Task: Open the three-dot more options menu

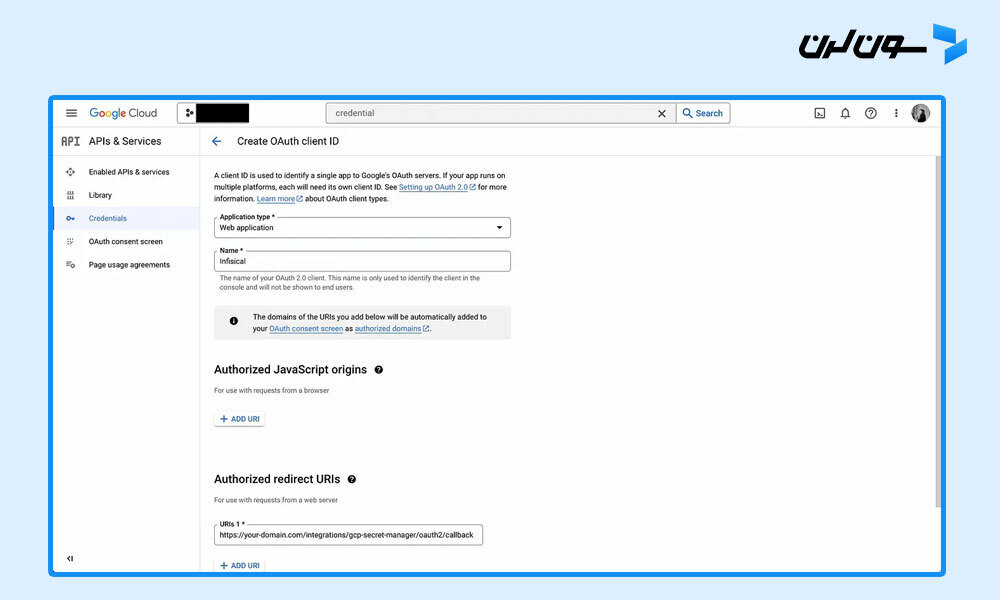Action: pos(896,113)
